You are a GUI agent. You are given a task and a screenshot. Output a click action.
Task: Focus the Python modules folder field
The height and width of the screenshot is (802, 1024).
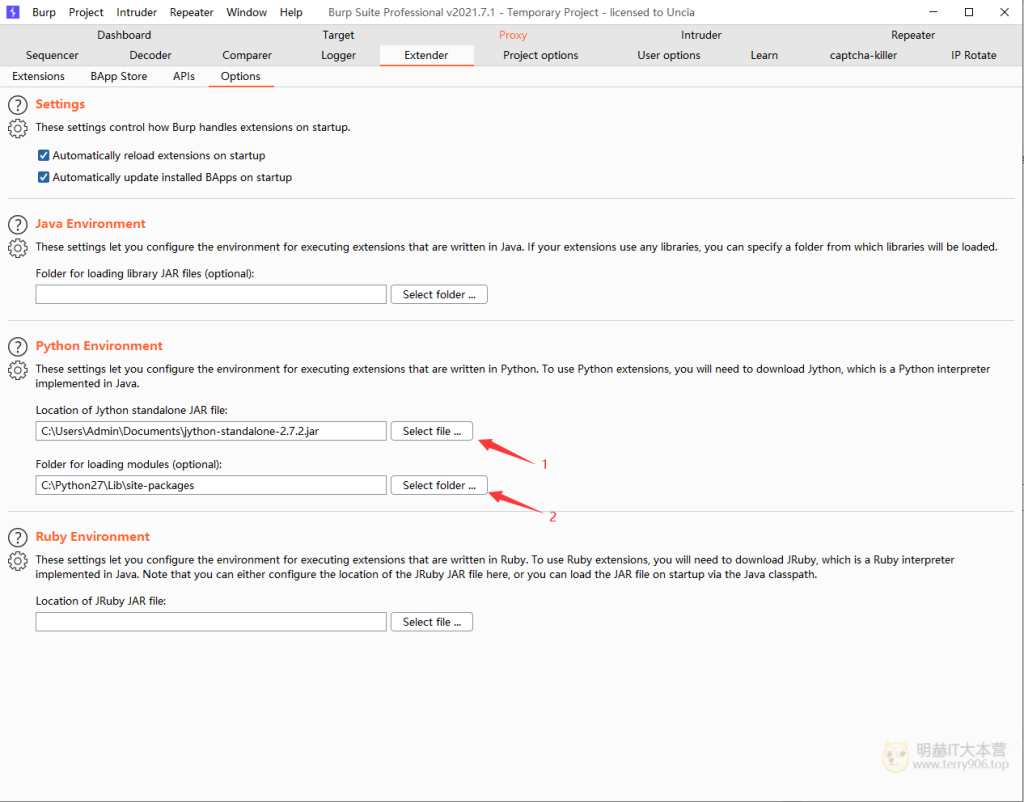click(211, 485)
